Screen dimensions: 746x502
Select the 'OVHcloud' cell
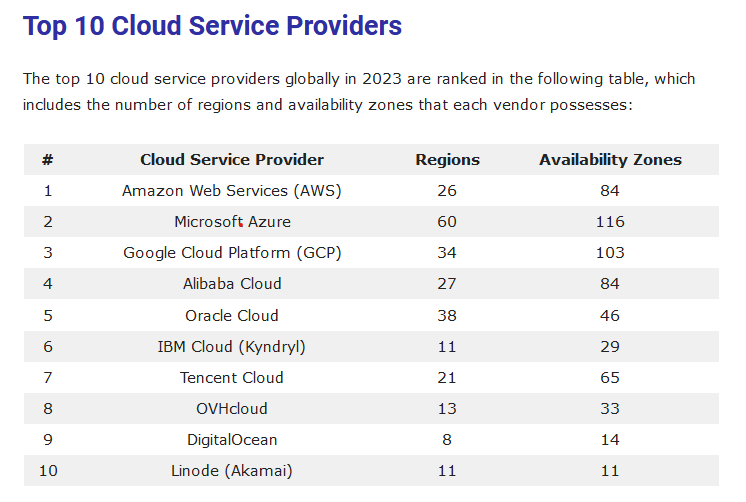pos(232,408)
